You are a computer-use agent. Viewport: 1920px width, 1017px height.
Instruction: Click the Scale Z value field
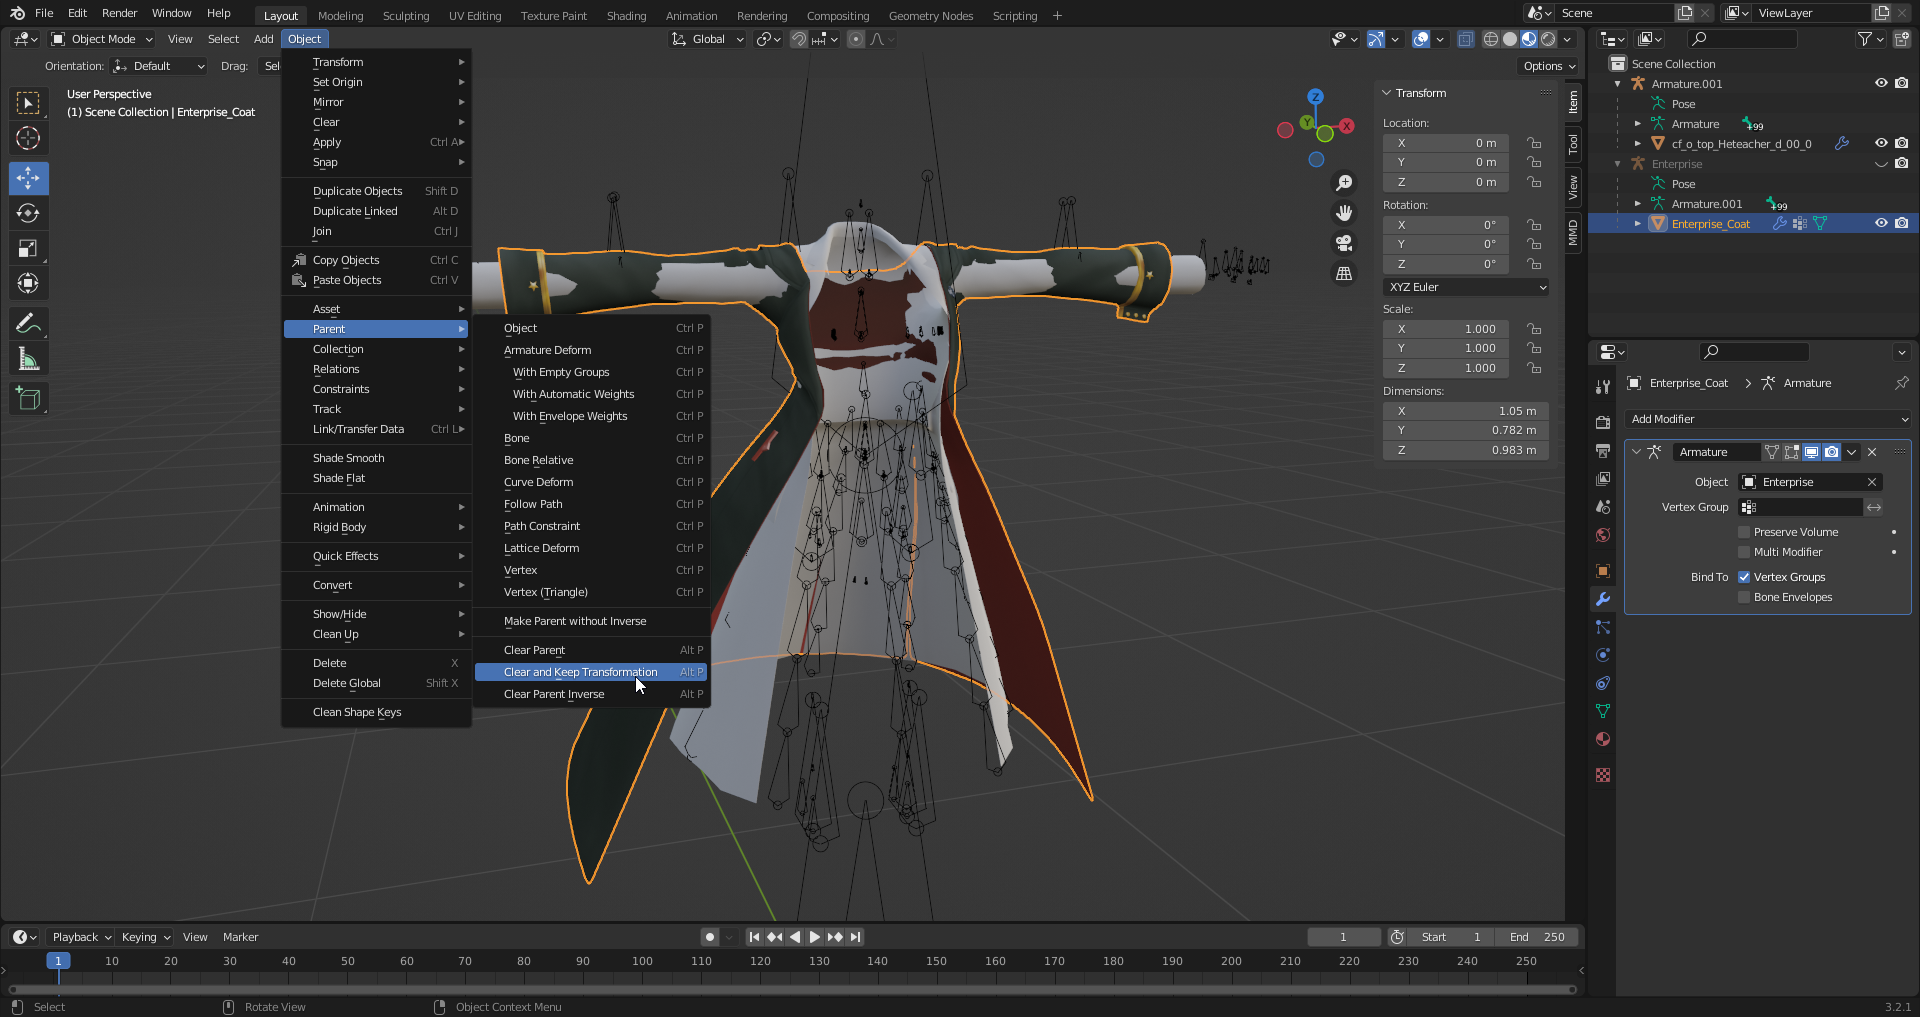coord(1446,368)
